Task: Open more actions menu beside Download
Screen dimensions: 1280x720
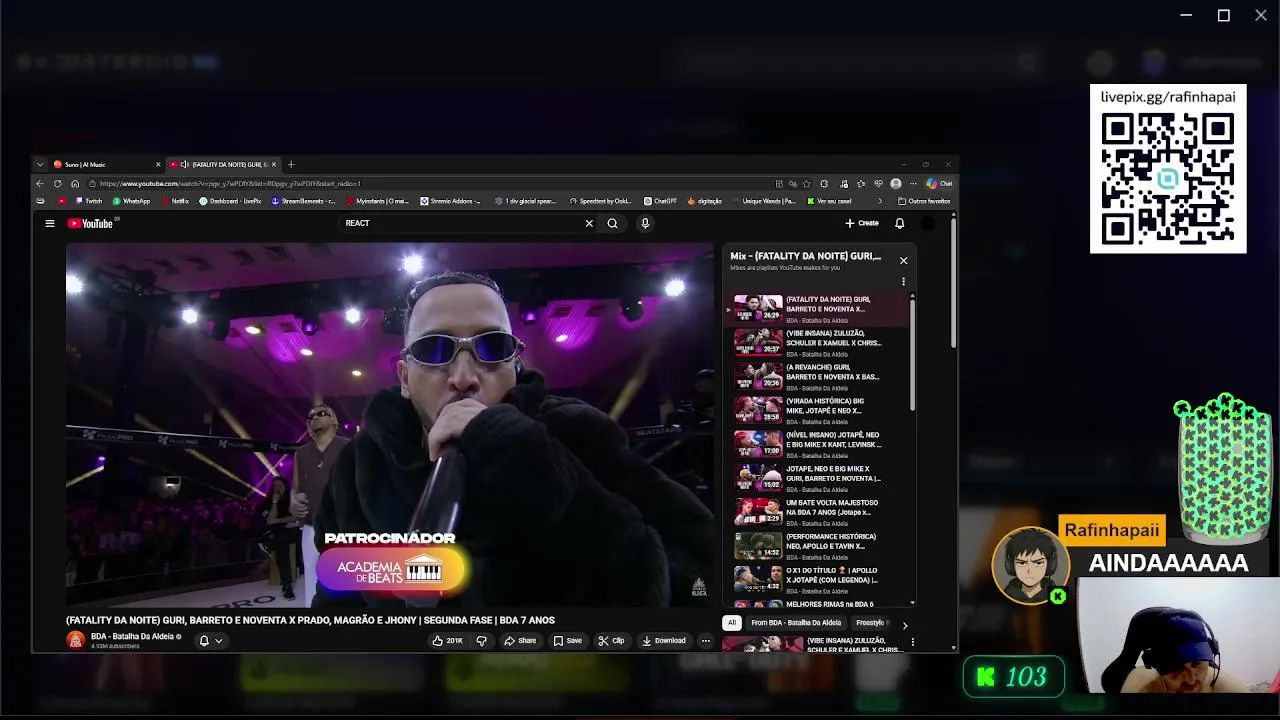Action: (x=705, y=640)
